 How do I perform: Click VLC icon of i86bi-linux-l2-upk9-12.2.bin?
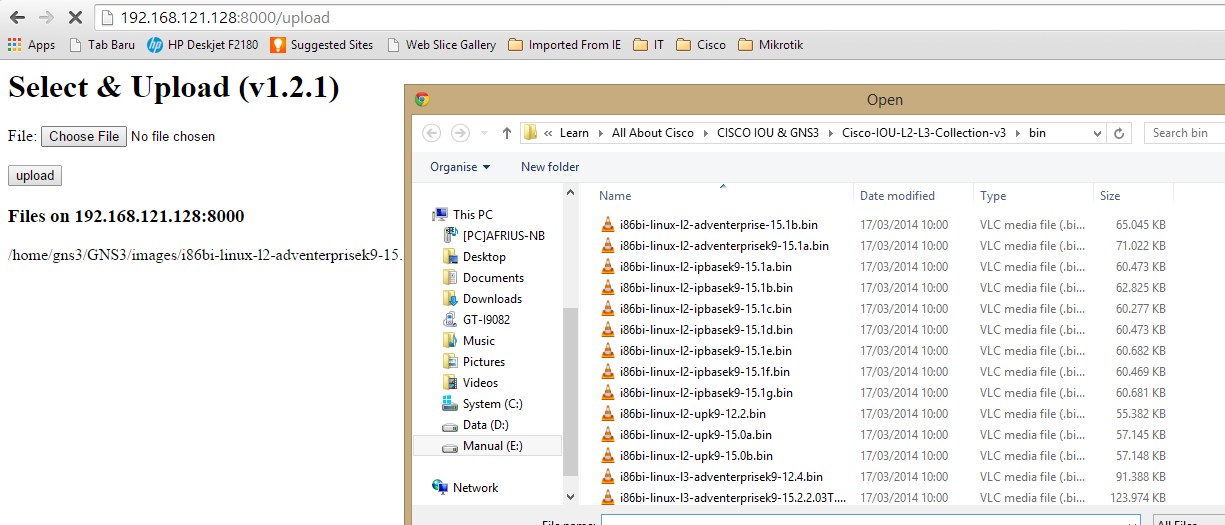tap(608, 414)
